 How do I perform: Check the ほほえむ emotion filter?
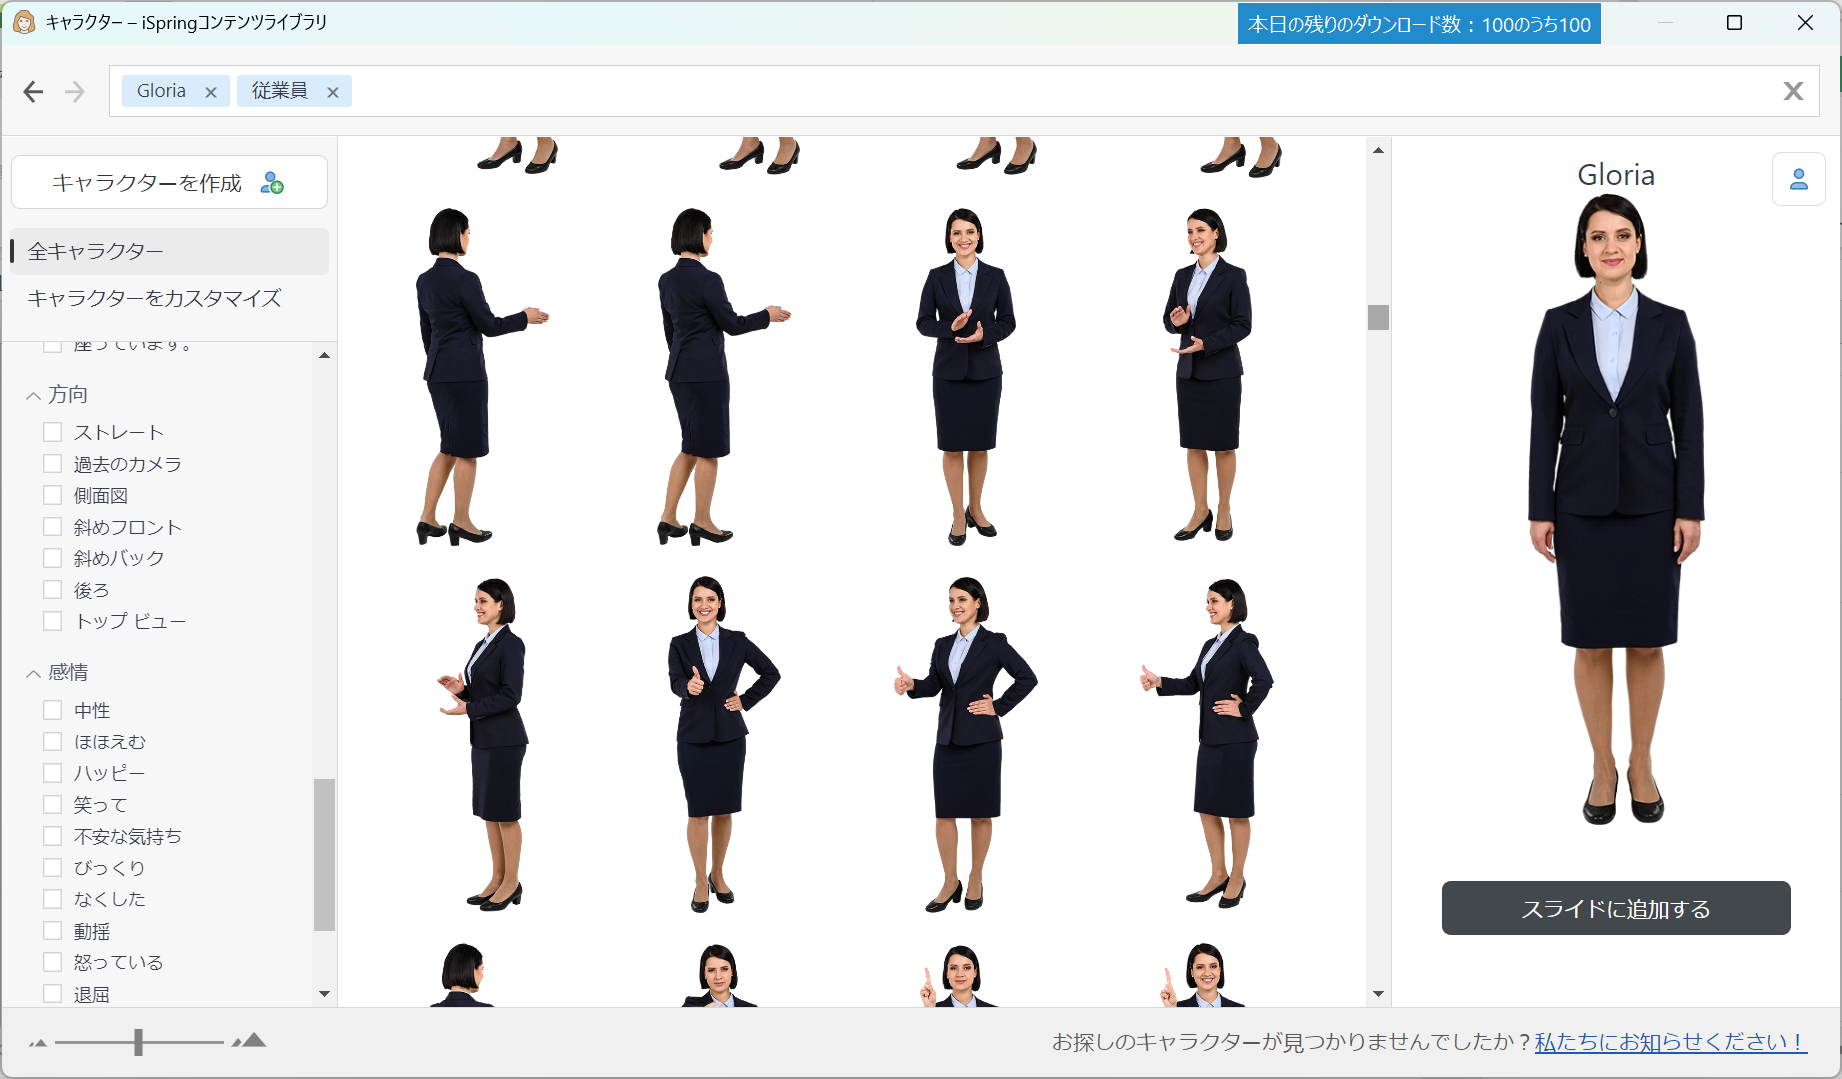pyautogui.click(x=52, y=741)
